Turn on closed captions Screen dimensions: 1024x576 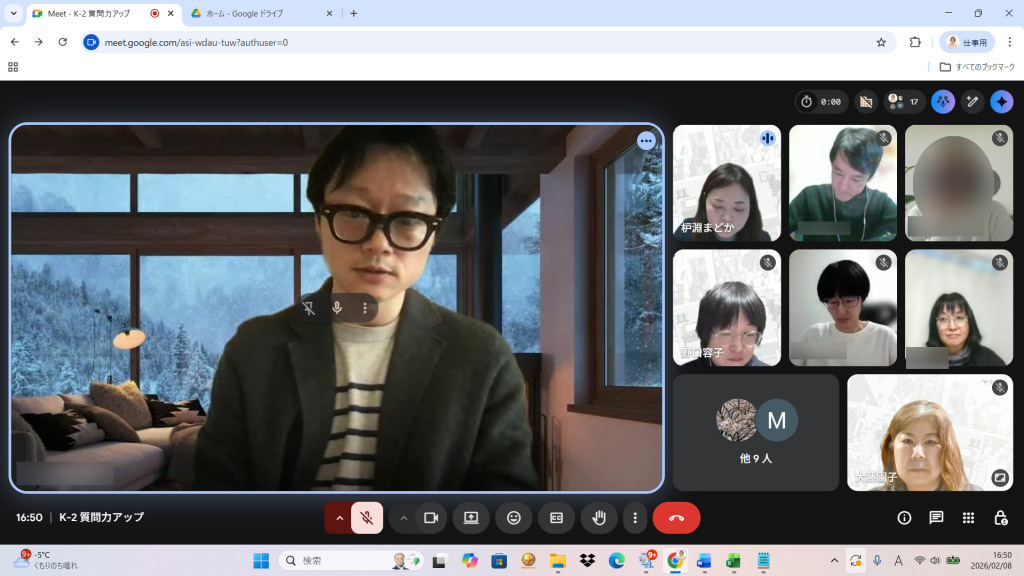[556, 518]
